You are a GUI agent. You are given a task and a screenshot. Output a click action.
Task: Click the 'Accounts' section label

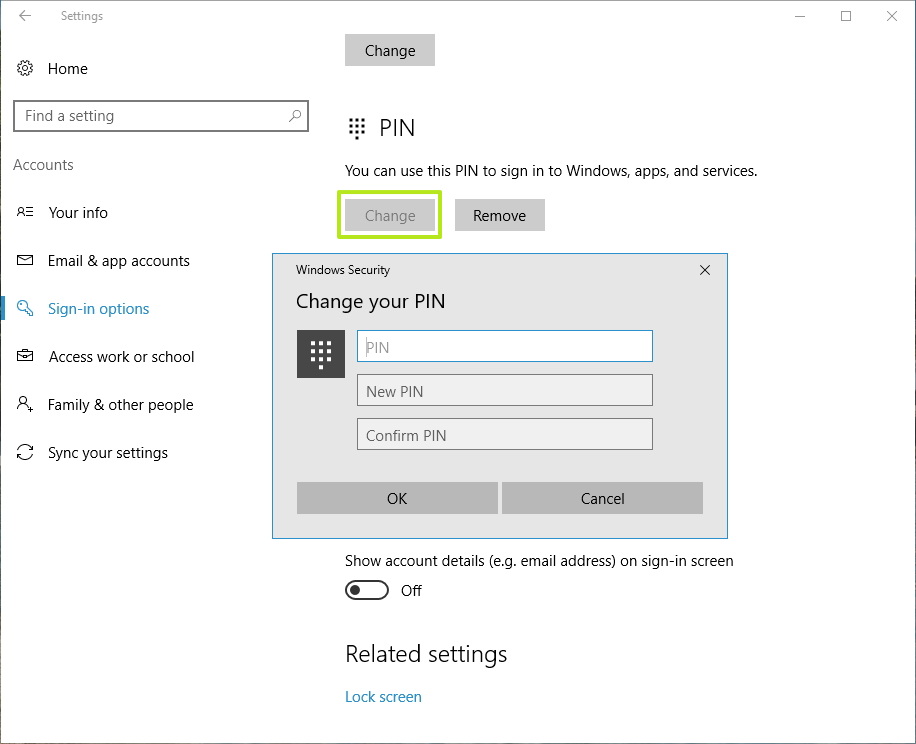pyautogui.click(x=43, y=165)
